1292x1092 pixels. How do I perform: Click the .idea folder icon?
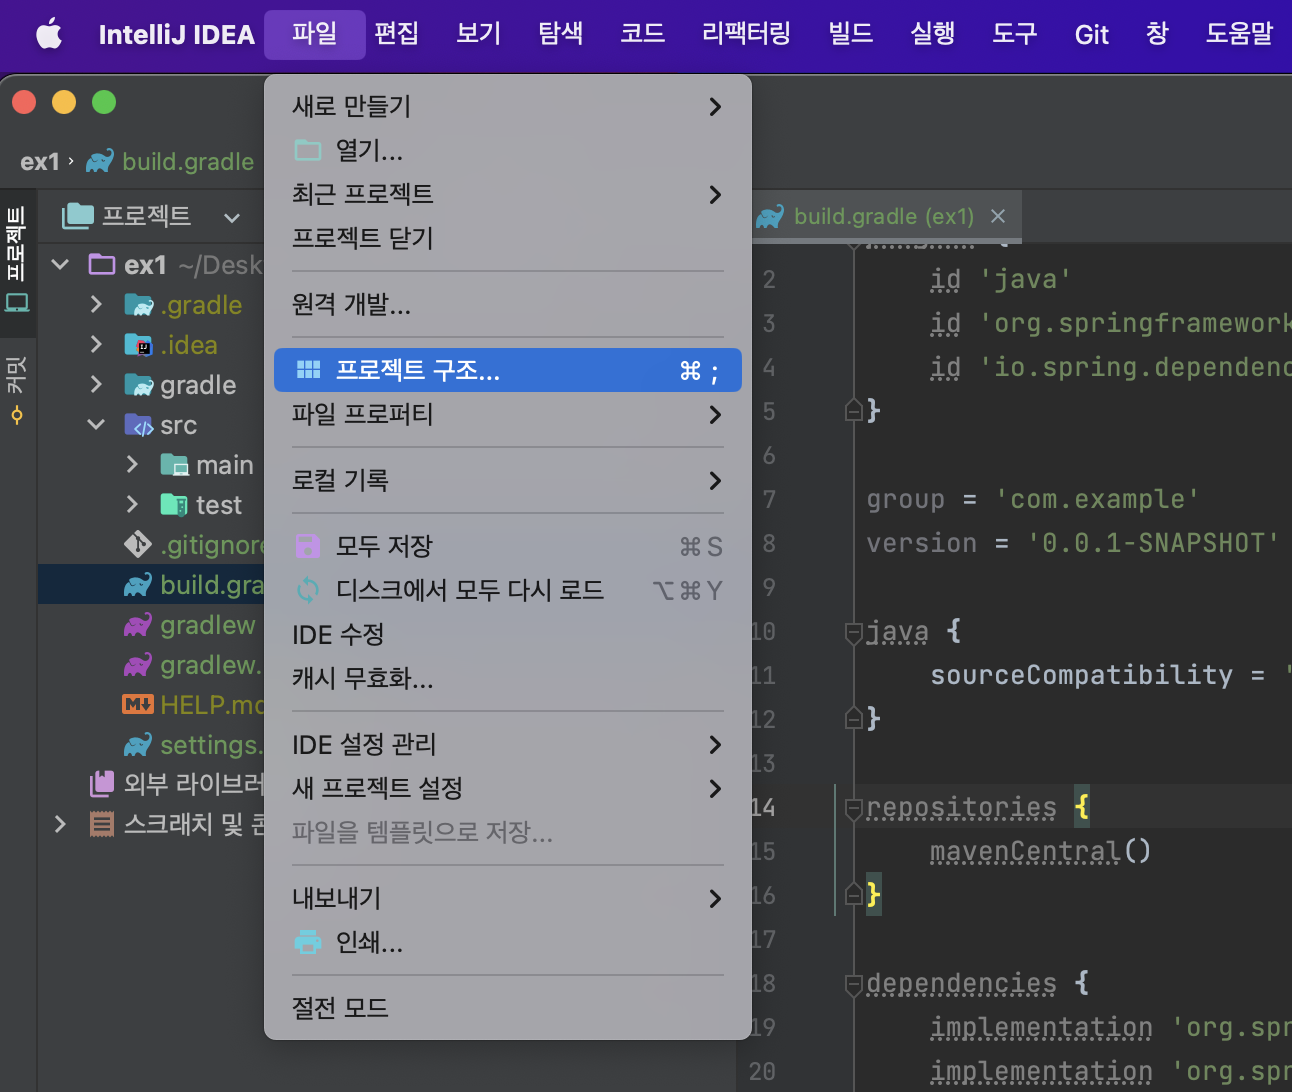[138, 345]
